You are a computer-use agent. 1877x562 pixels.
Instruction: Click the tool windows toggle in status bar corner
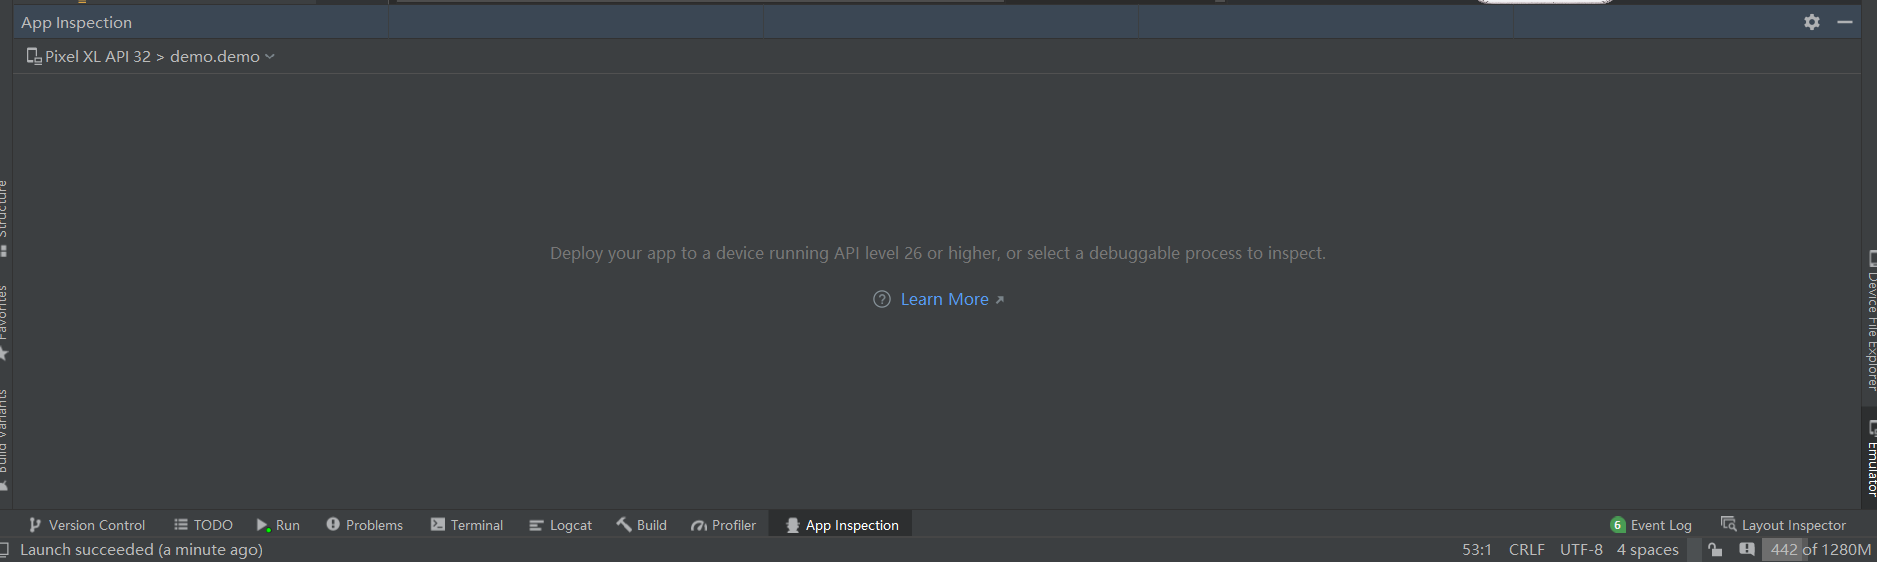(5, 550)
